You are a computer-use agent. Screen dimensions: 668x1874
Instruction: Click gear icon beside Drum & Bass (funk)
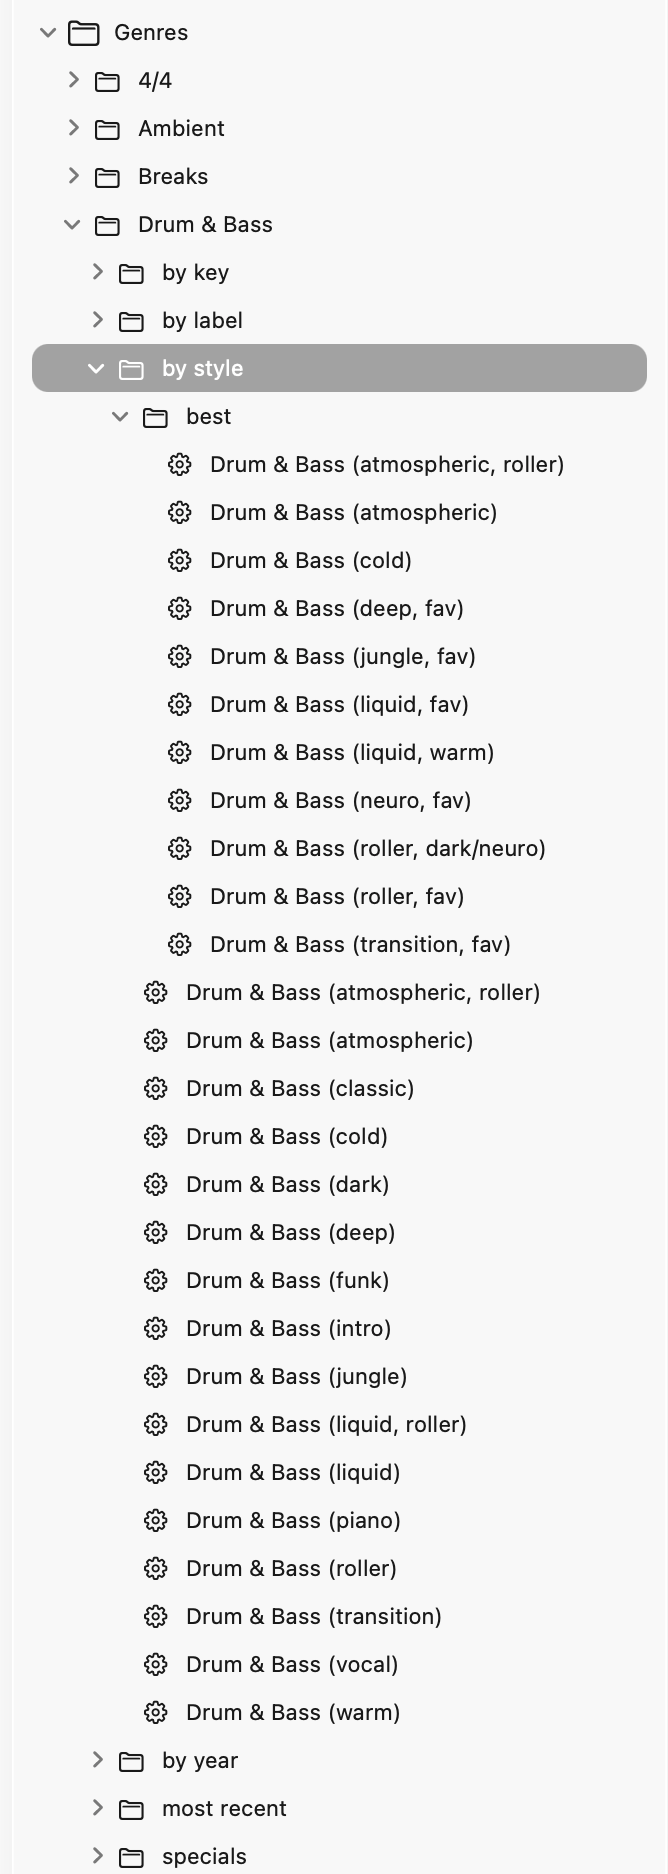[156, 1280]
